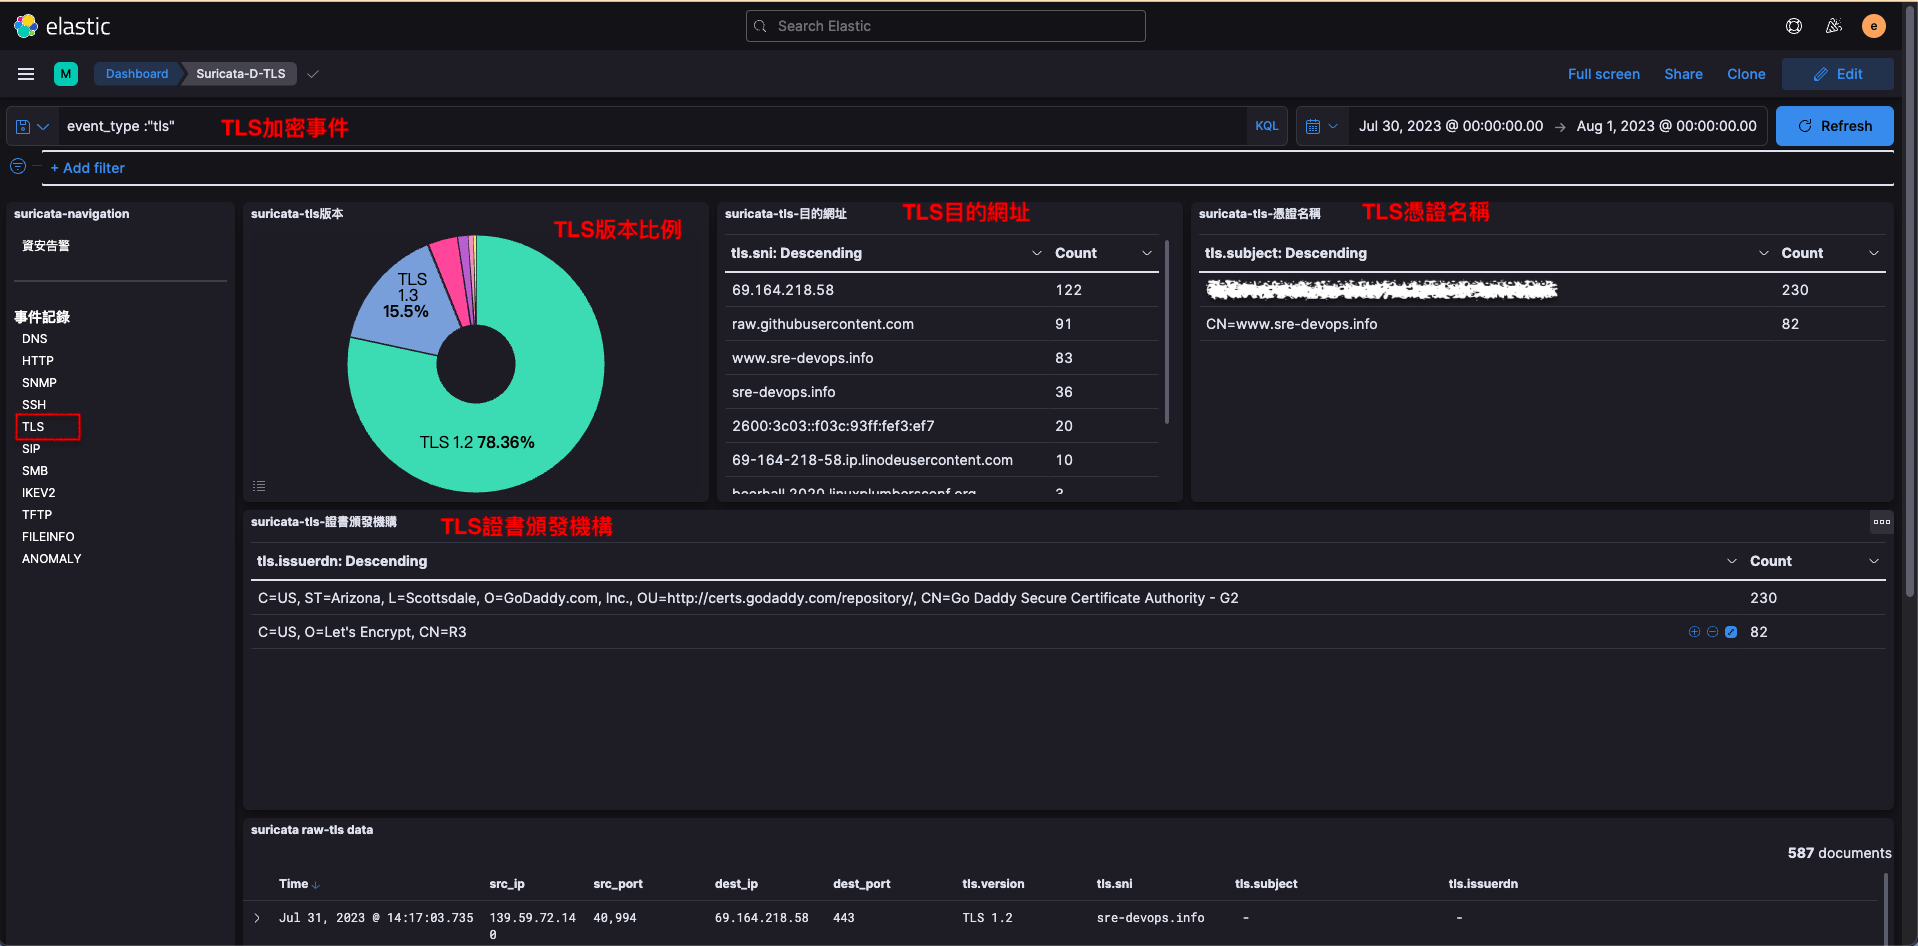Open the DNS navigation link
This screenshot has height=946, width=1918.
point(35,339)
